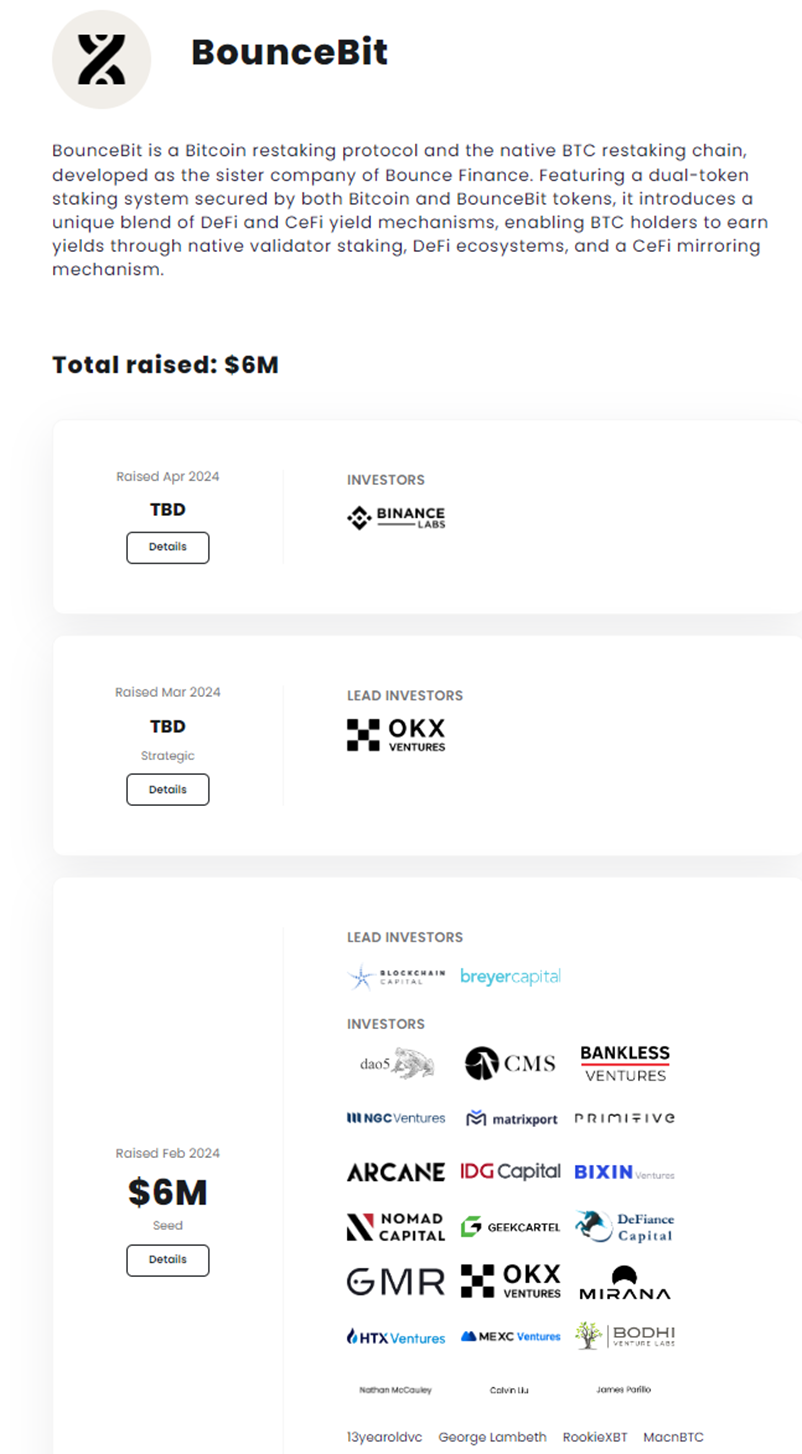
Task: Open the Breyer Capital investor logo
Action: (x=510, y=976)
